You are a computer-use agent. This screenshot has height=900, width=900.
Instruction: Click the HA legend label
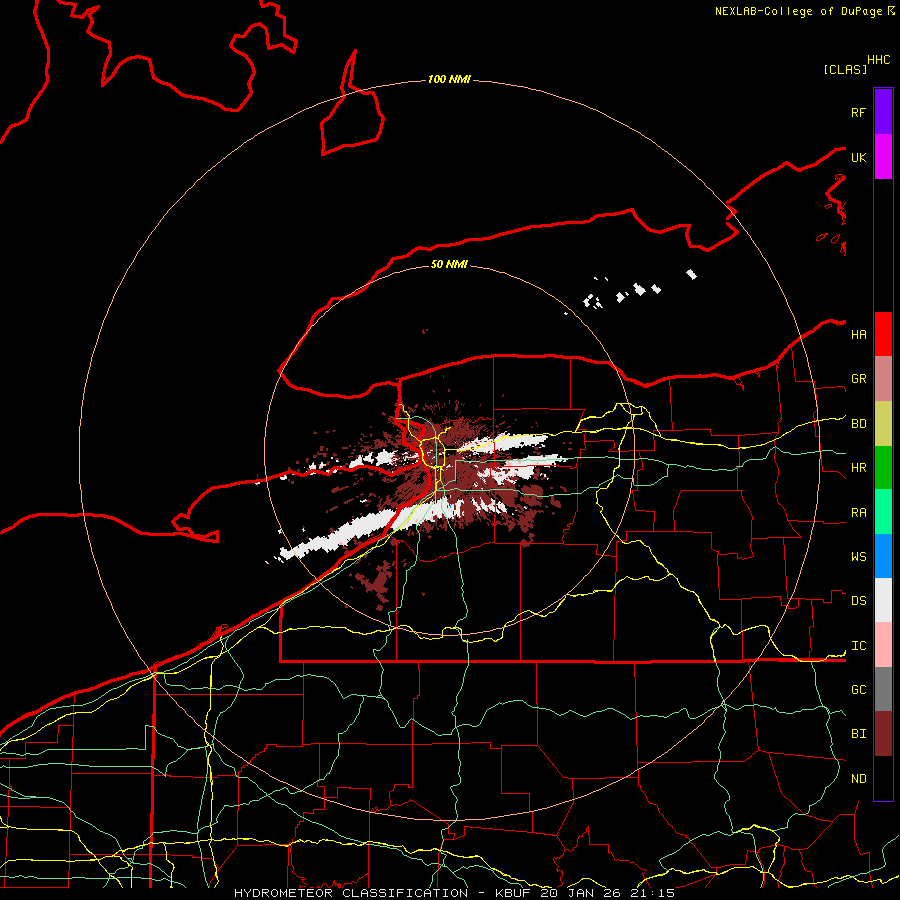[x=858, y=335]
